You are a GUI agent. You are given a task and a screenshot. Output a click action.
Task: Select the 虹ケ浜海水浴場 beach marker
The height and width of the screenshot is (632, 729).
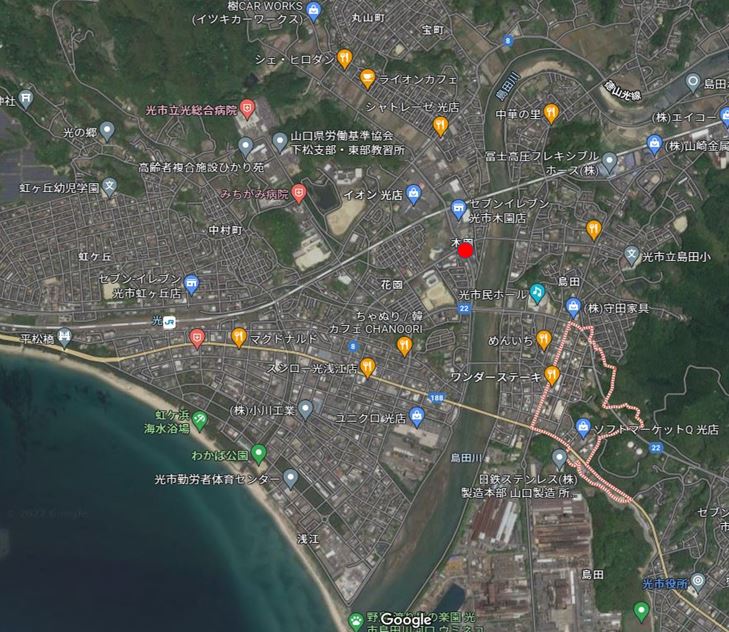coord(199,420)
